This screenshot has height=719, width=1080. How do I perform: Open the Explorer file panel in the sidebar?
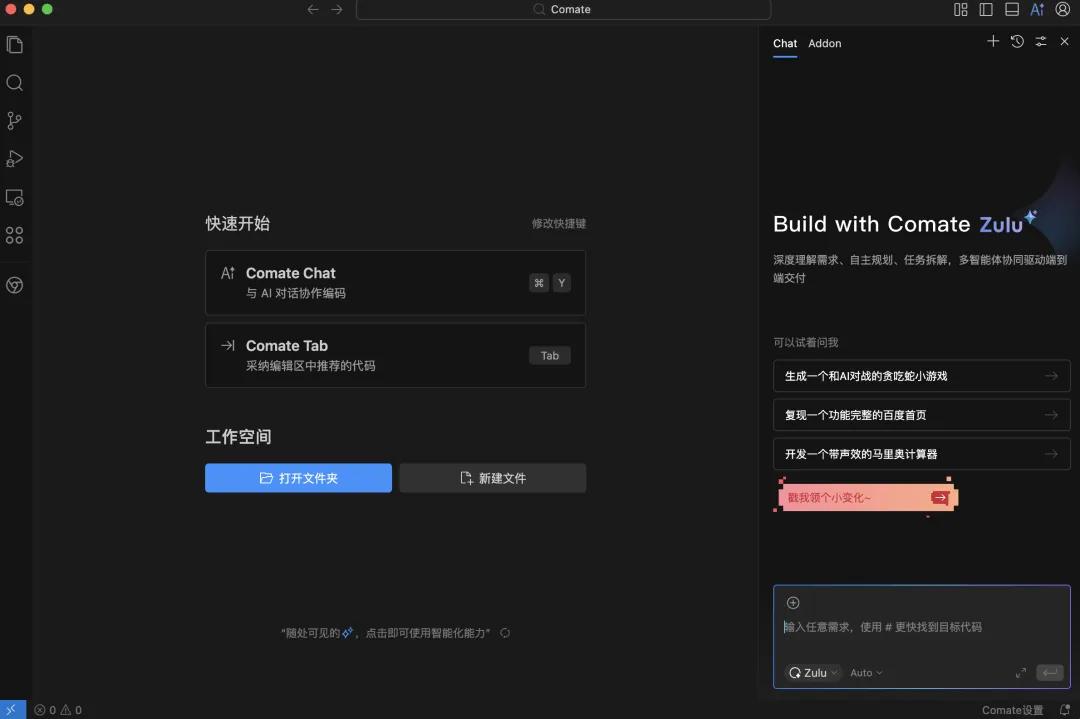coord(14,44)
